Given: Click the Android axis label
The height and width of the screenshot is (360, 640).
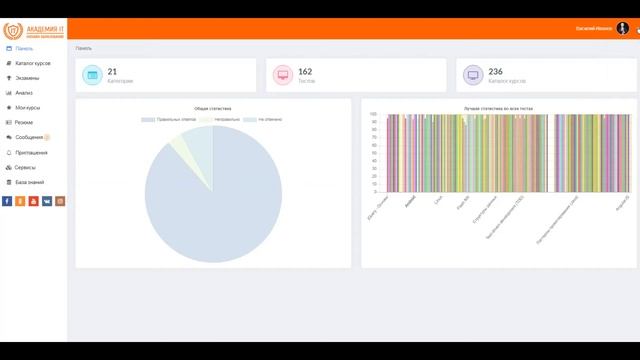Looking at the screenshot, I should click(x=410, y=201).
